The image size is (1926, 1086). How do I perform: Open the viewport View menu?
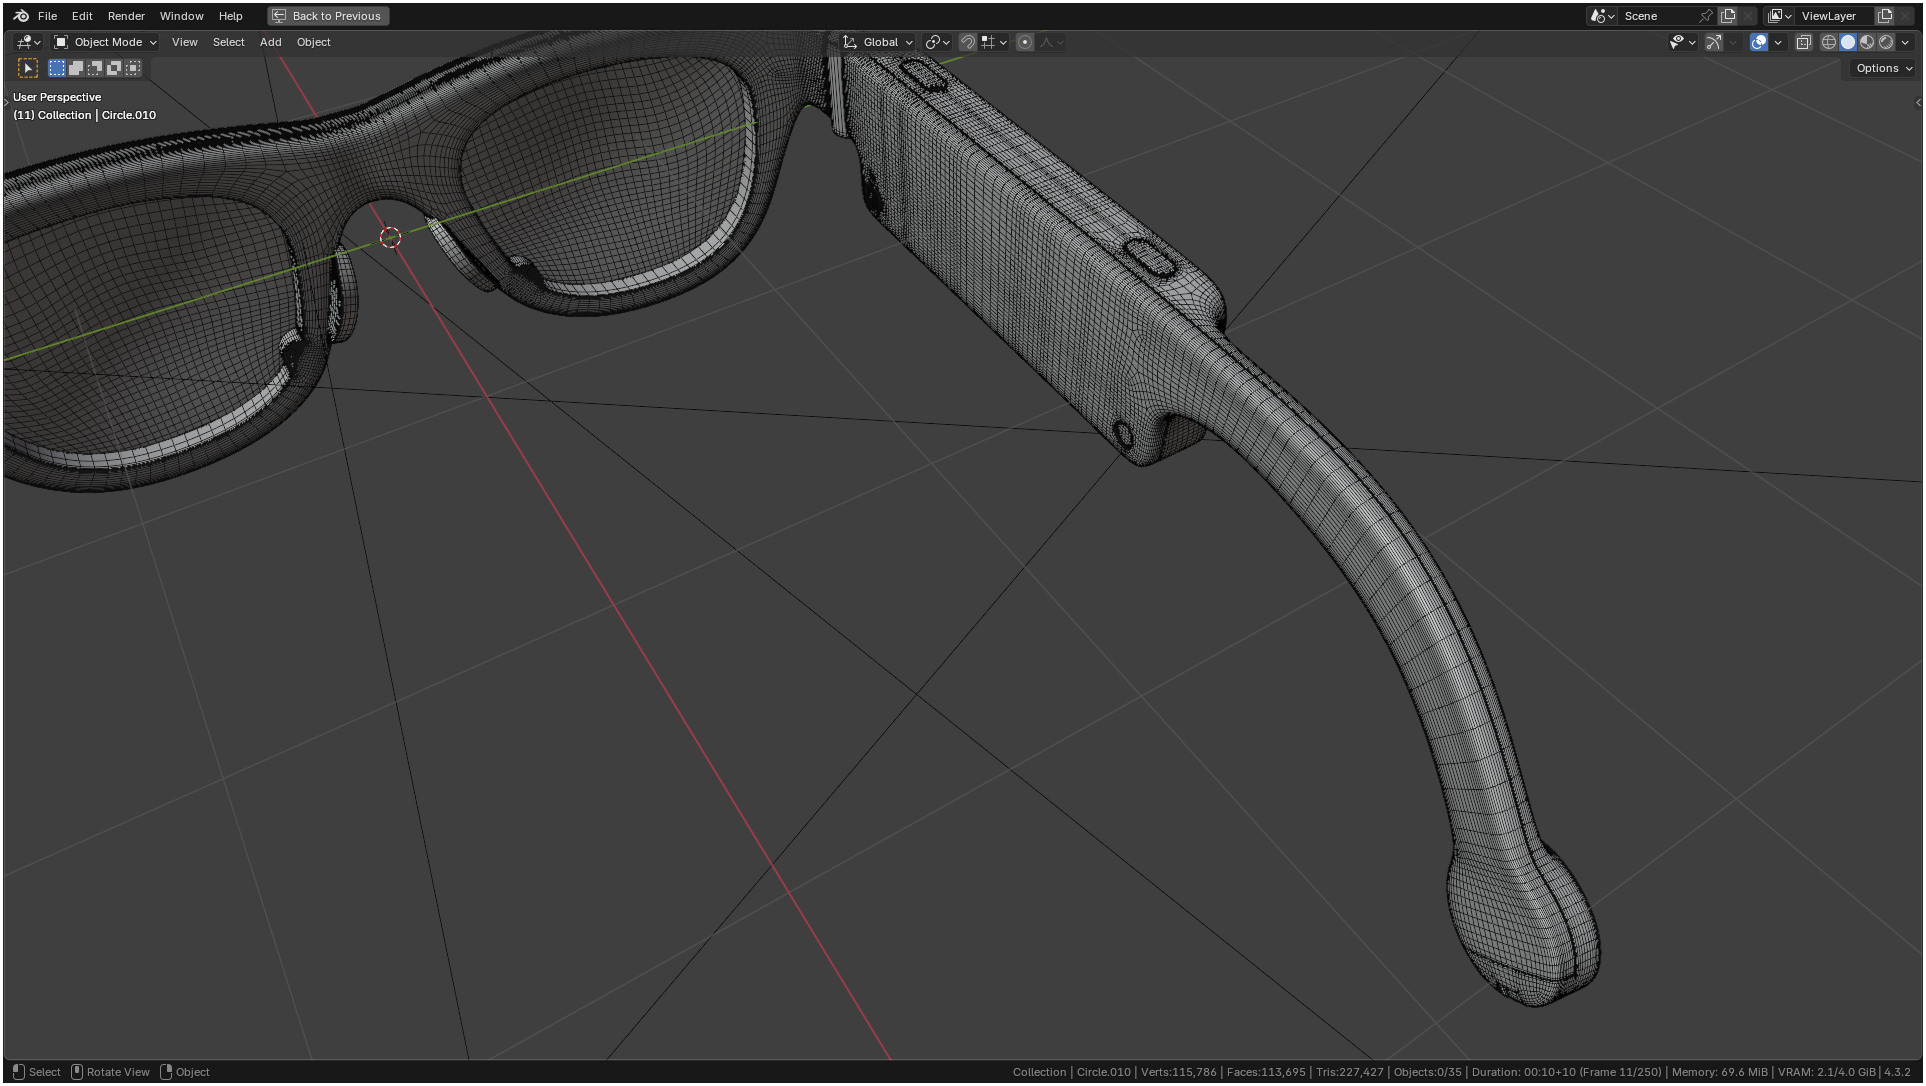184,42
